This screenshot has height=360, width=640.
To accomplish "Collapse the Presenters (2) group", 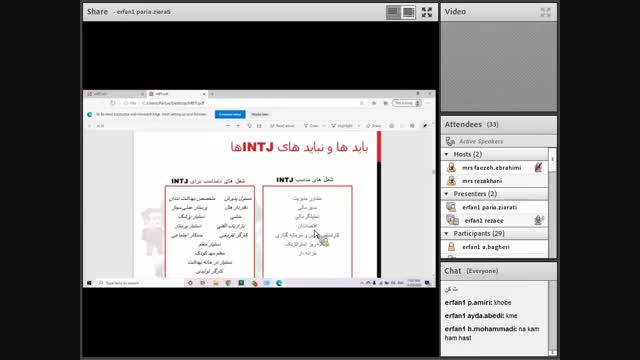I will [447, 194].
